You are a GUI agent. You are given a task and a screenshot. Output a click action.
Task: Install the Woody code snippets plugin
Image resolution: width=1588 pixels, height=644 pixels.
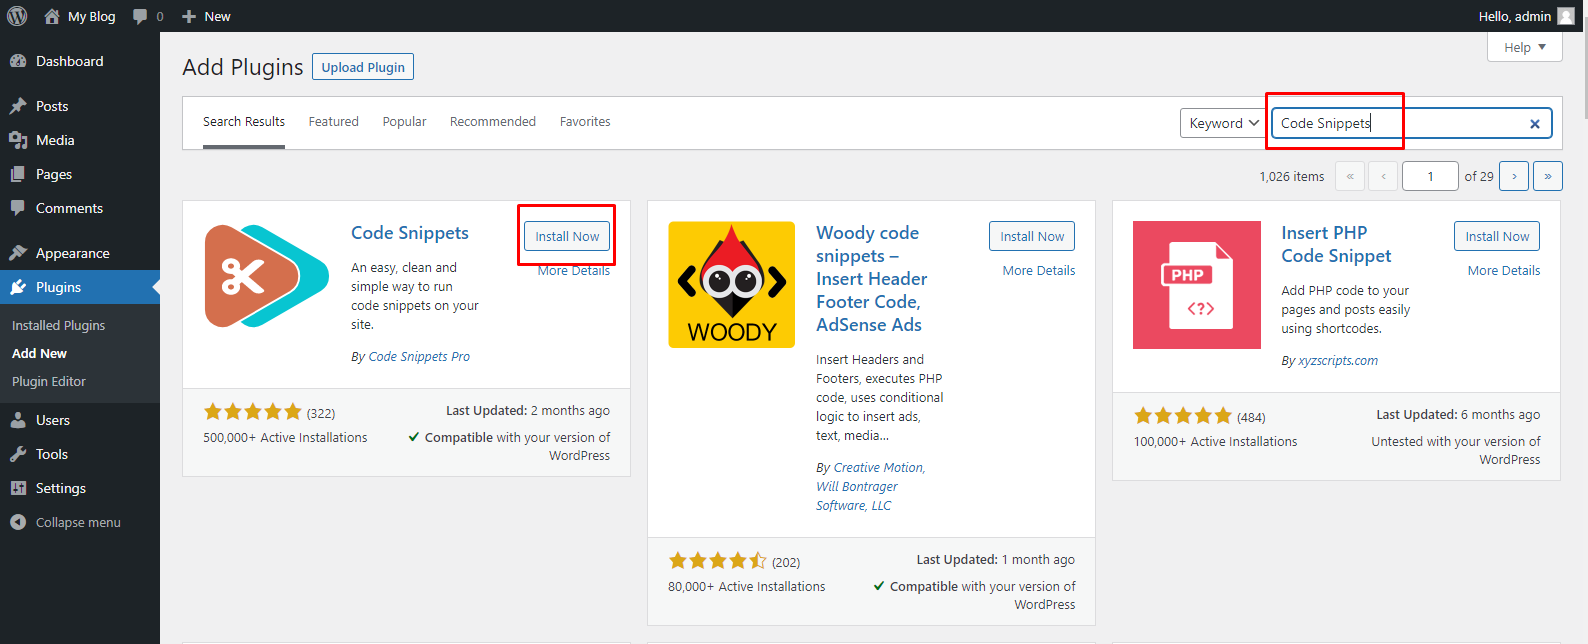tap(1032, 236)
